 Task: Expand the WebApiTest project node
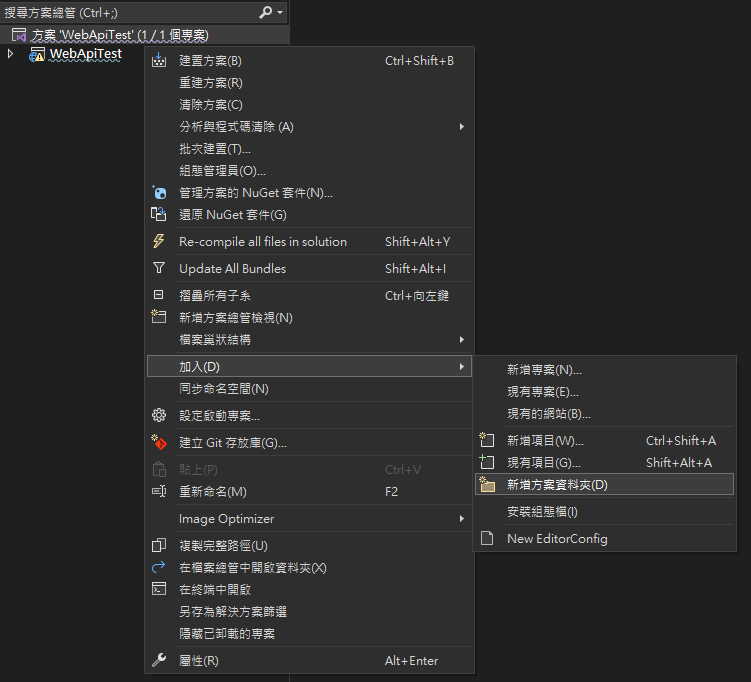click(x=10, y=54)
